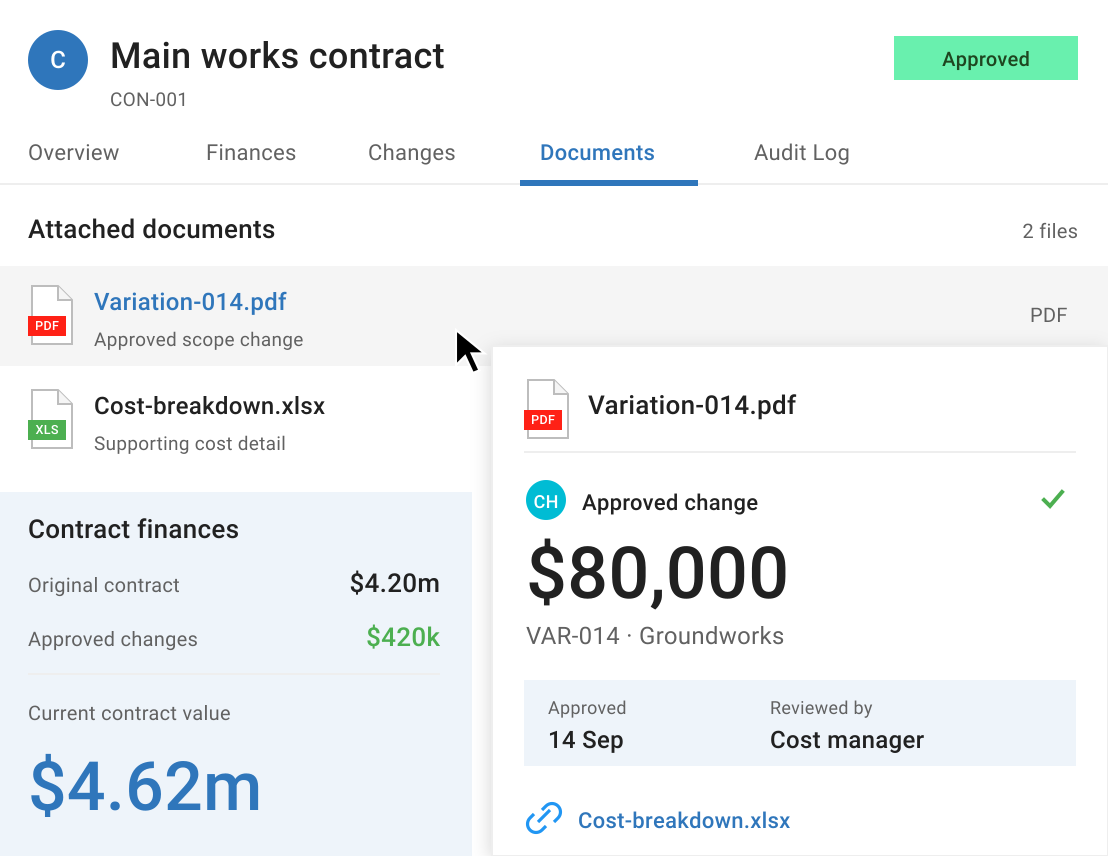Screen dimensions: 1108x856
Task: Click the 'Reviewed by' label
Action: point(821,708)
